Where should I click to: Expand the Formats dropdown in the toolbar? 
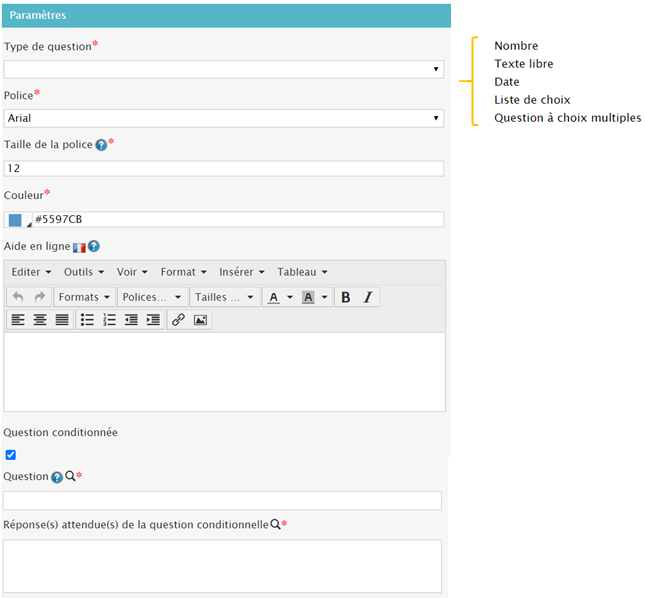coord(84,297)
